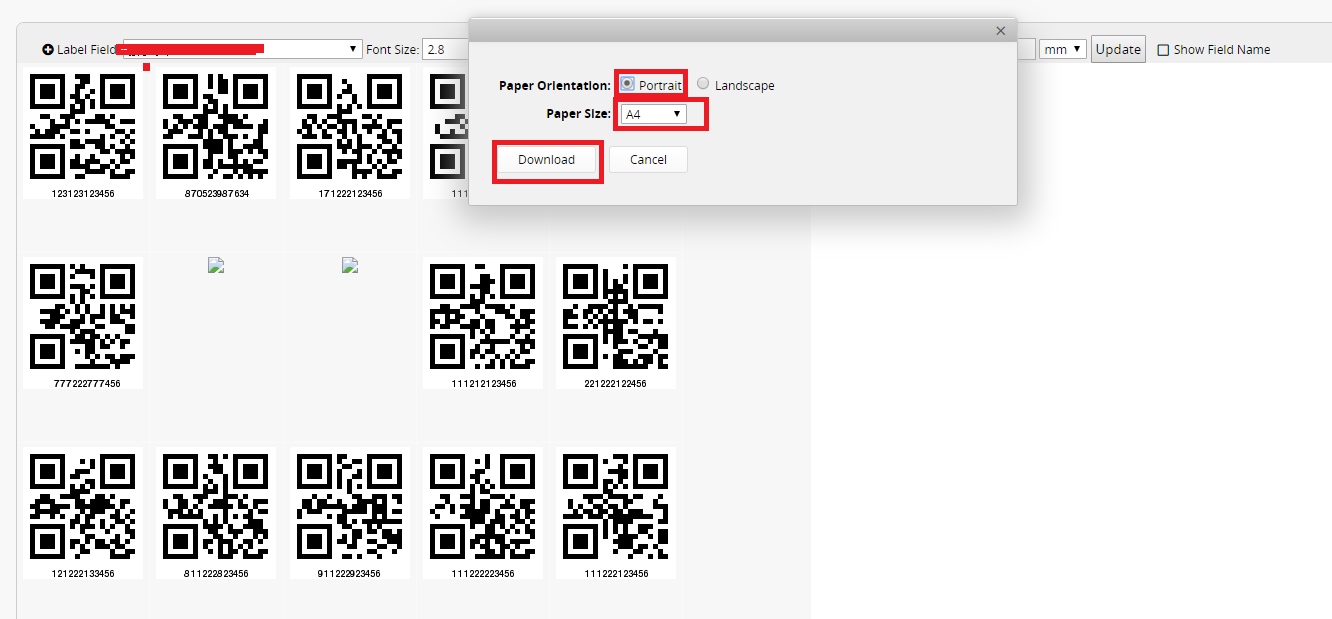Select the QR code labeled 171222123456
Image resolution: width=1332 pixels, height=619 pixels.
pos(350,126)
